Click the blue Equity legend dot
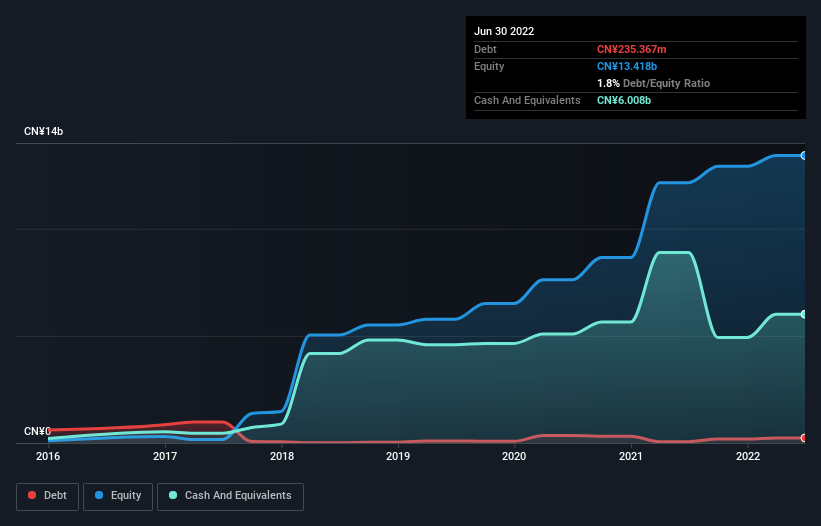This screenshot has width=821, height=526. [99, 495]
